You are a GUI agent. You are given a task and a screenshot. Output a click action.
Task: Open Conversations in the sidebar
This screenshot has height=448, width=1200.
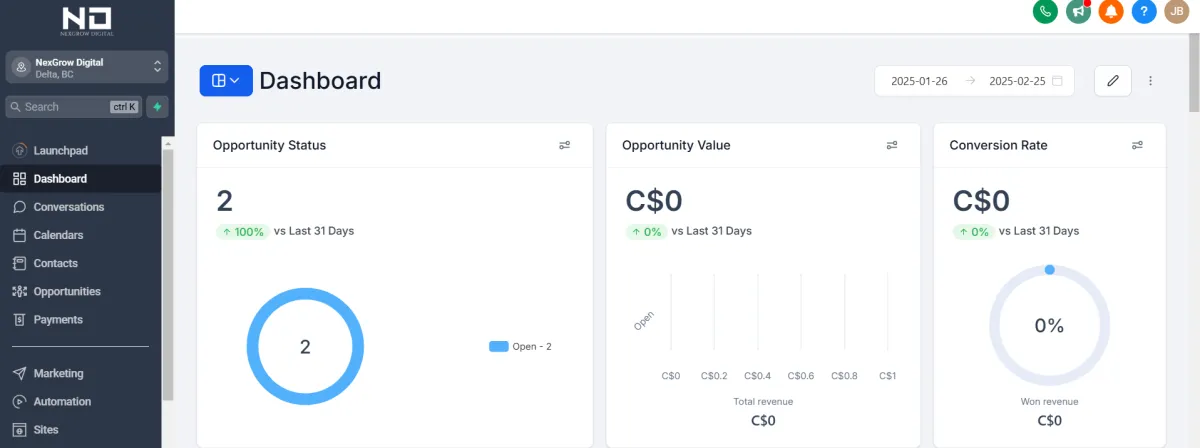coord(68,207)
